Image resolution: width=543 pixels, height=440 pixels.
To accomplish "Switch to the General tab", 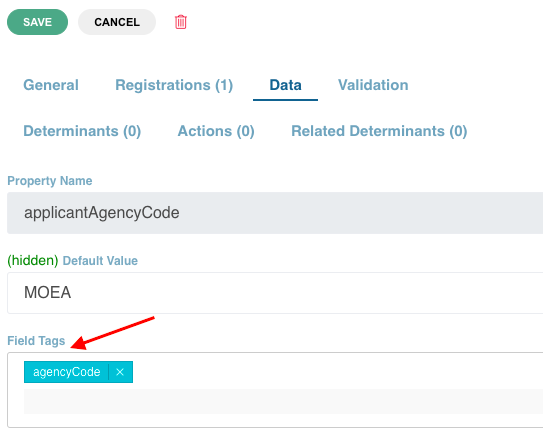I will [51, 85].
